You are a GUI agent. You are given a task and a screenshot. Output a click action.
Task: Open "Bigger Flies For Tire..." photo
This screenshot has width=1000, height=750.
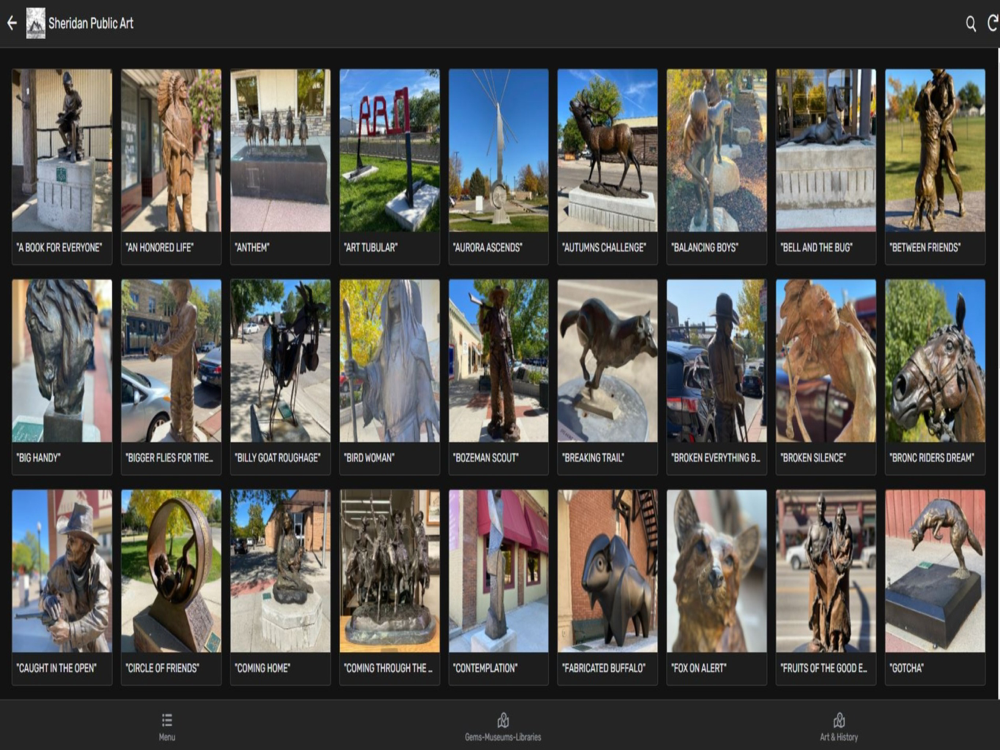click(x=172, y=361)
